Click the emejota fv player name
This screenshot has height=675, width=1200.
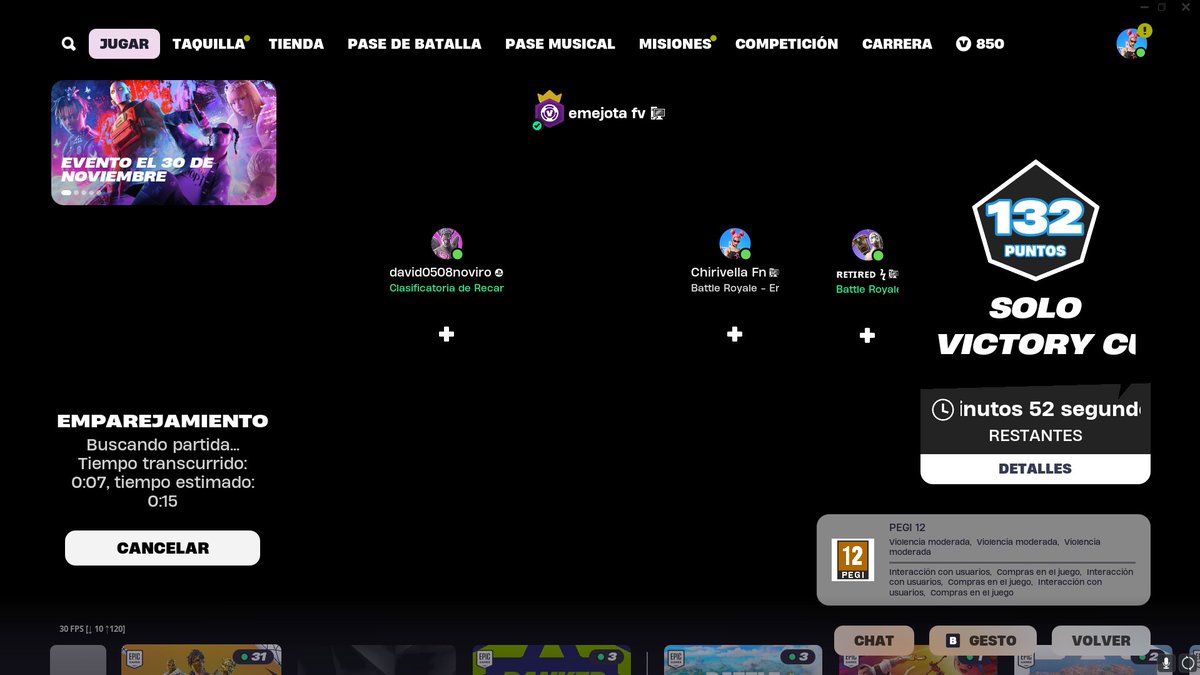point(607,113)
